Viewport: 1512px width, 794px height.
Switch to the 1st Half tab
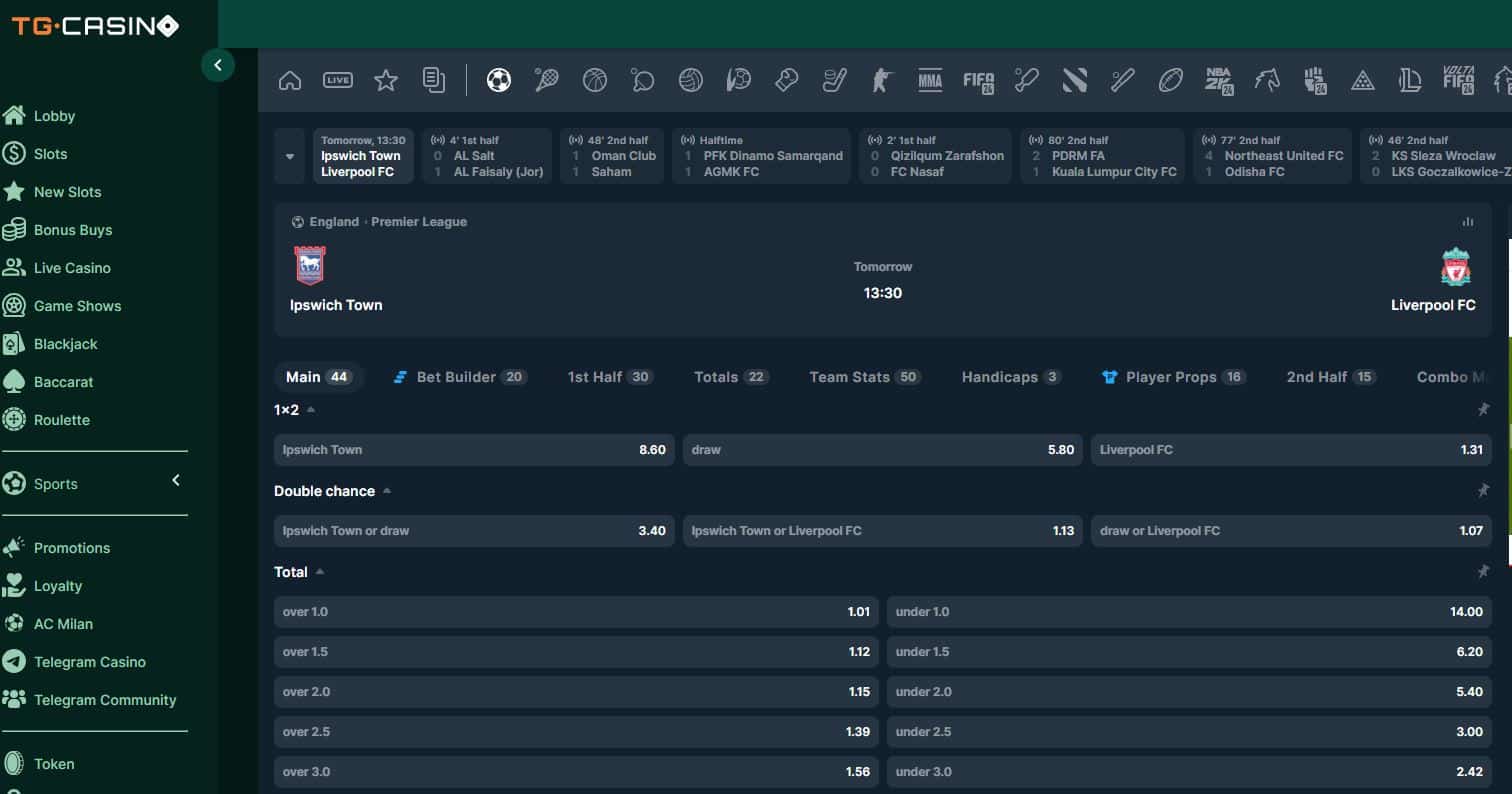click(609, 377)
